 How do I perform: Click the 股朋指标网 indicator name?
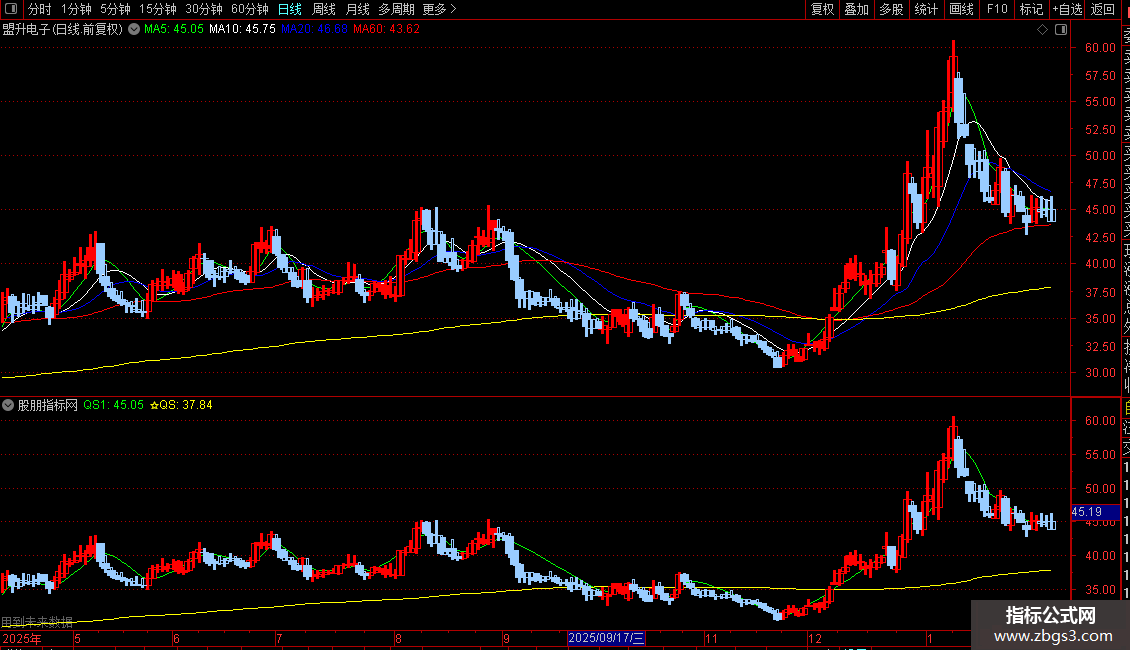point(48,405)
